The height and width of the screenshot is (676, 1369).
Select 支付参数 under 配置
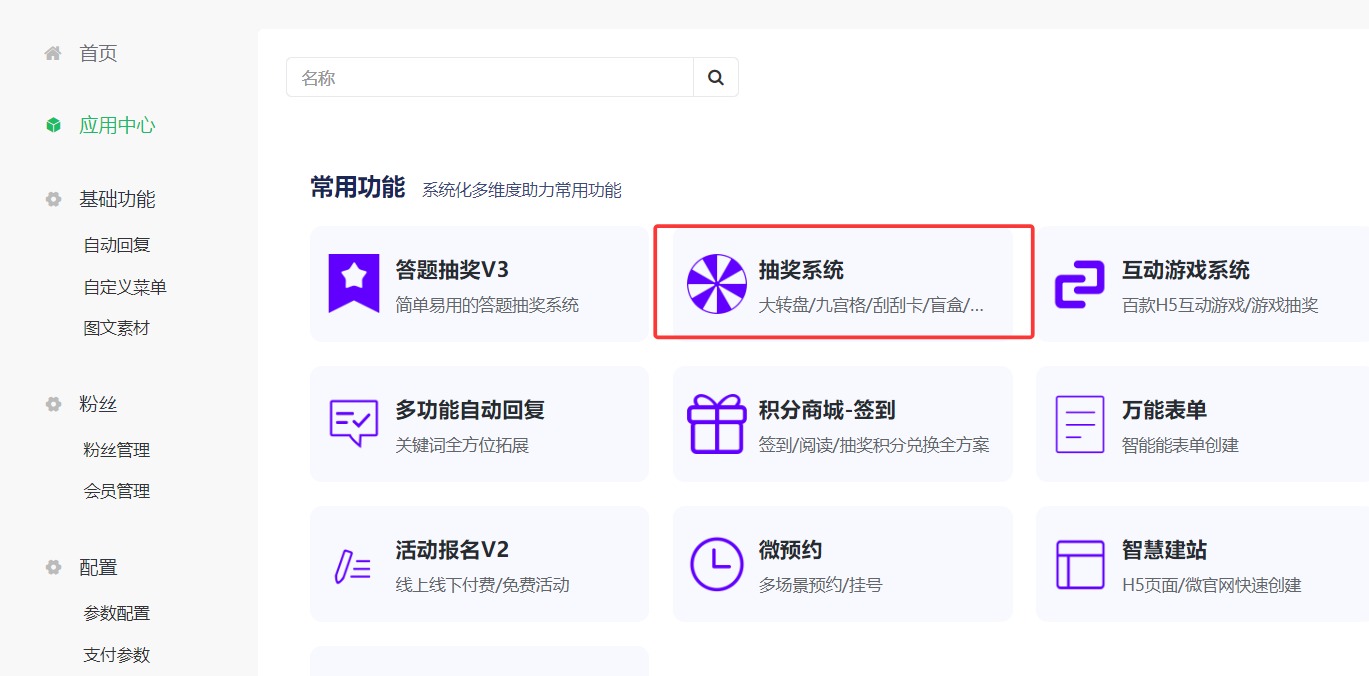(x=117, y=655)
